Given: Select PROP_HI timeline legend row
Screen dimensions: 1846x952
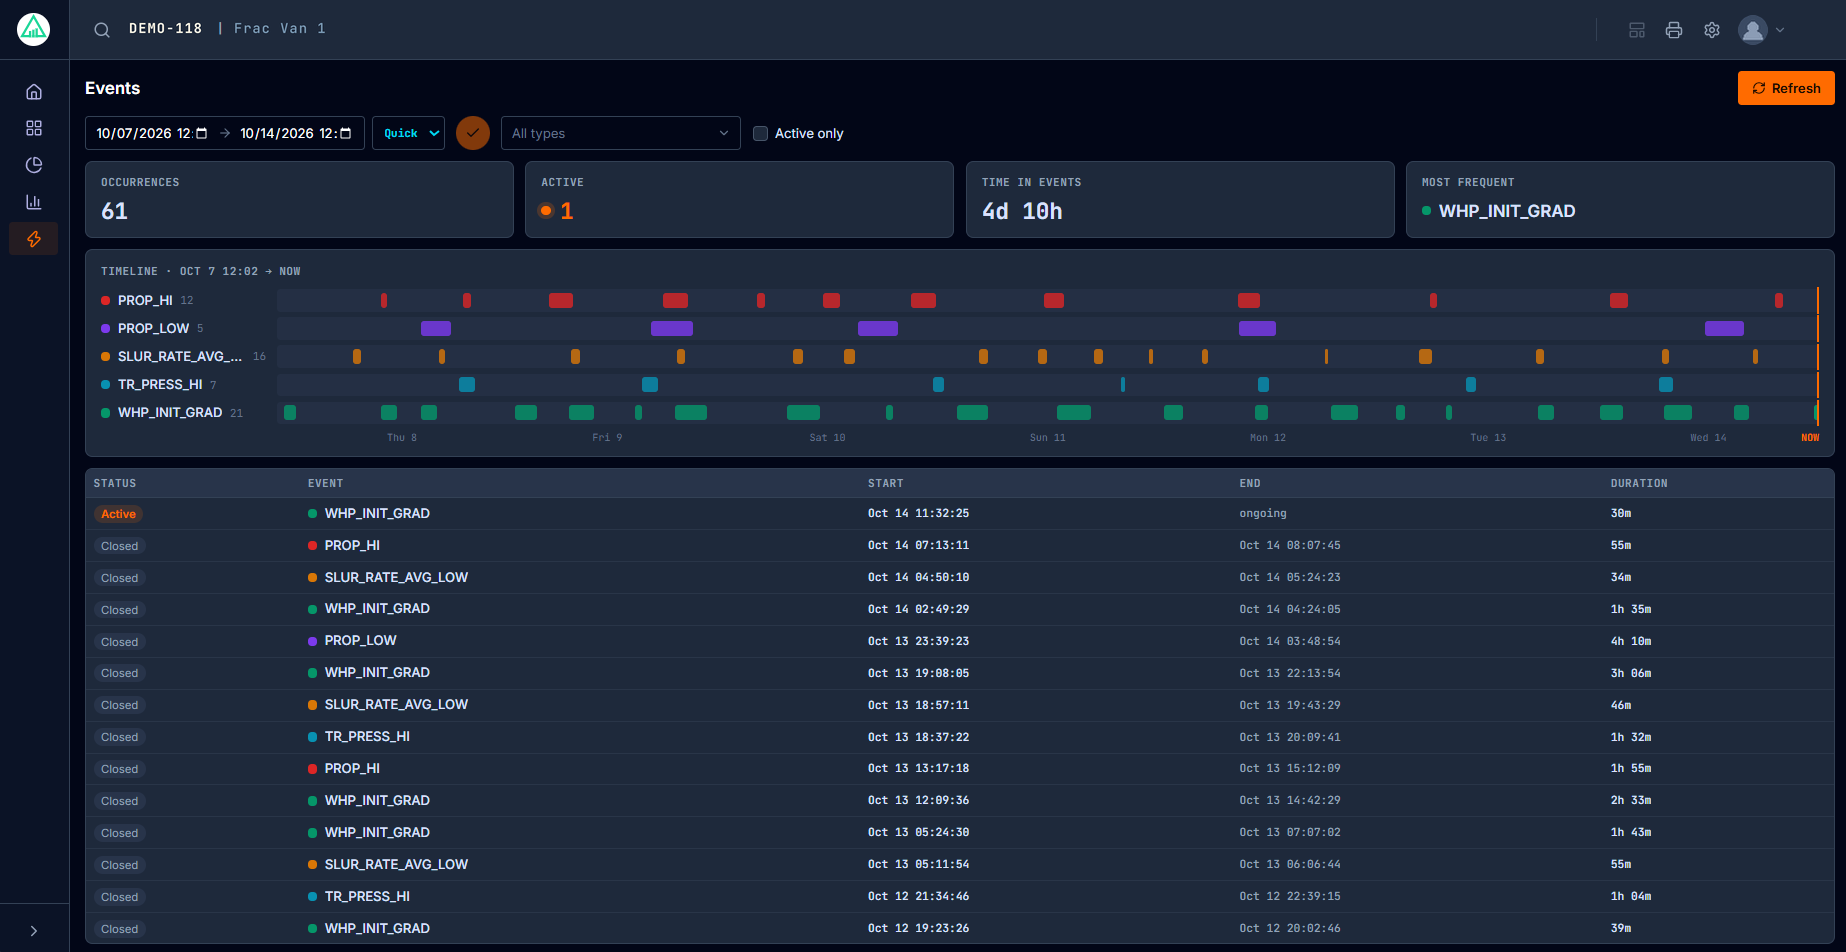Looking at the screenshot, I should 147,300.
